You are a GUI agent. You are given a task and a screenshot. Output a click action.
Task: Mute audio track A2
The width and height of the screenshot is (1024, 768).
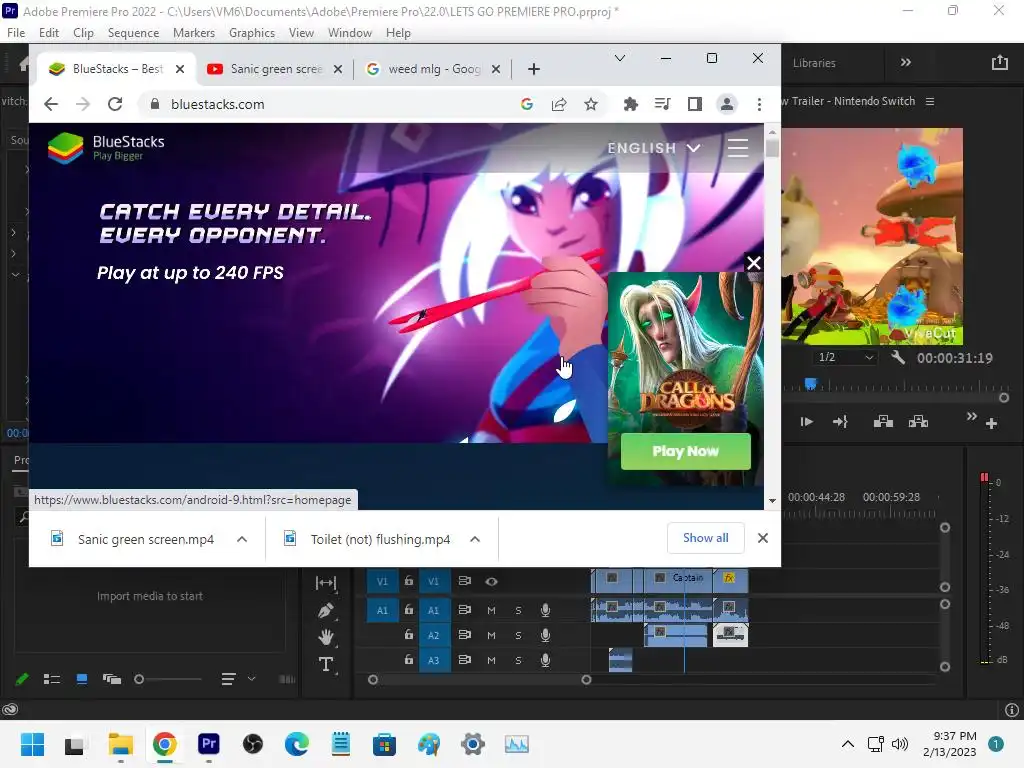[x=491, y=635]
